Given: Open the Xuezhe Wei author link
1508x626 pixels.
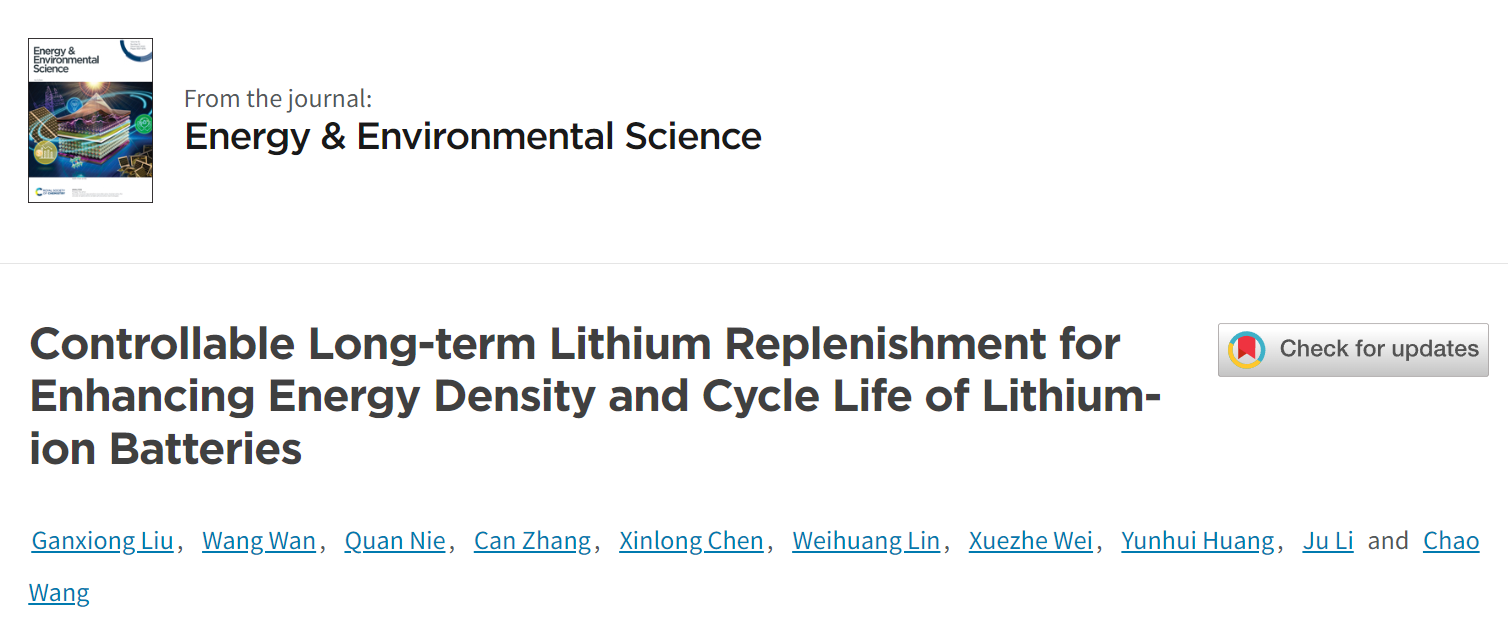Looking at the screenshot, I should (x=1031, y=541).
